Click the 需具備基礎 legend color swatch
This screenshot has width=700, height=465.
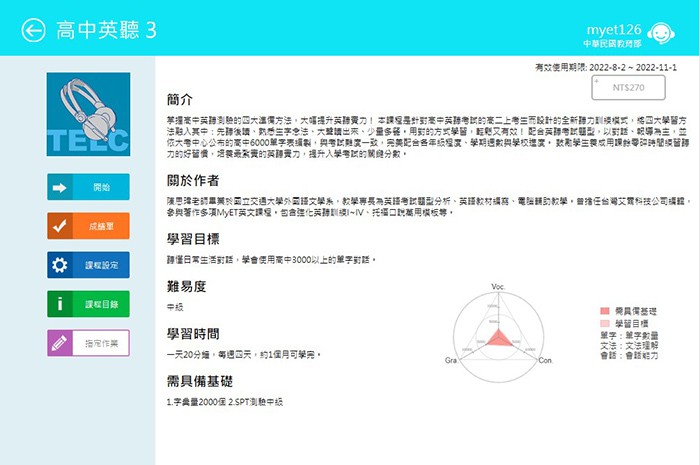(x=601, y=312)
